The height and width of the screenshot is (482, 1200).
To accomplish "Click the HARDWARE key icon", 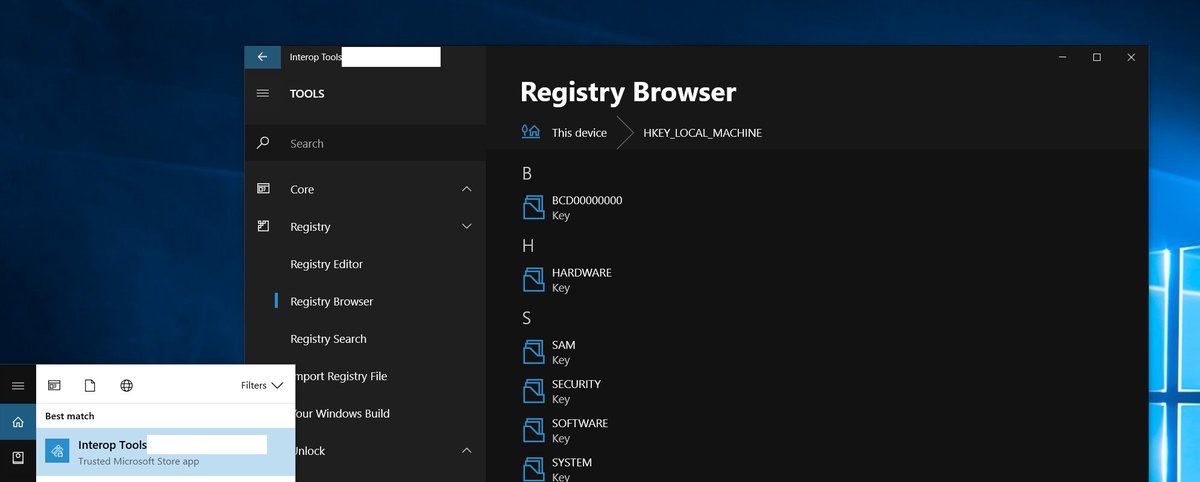I will coord(533,279).
